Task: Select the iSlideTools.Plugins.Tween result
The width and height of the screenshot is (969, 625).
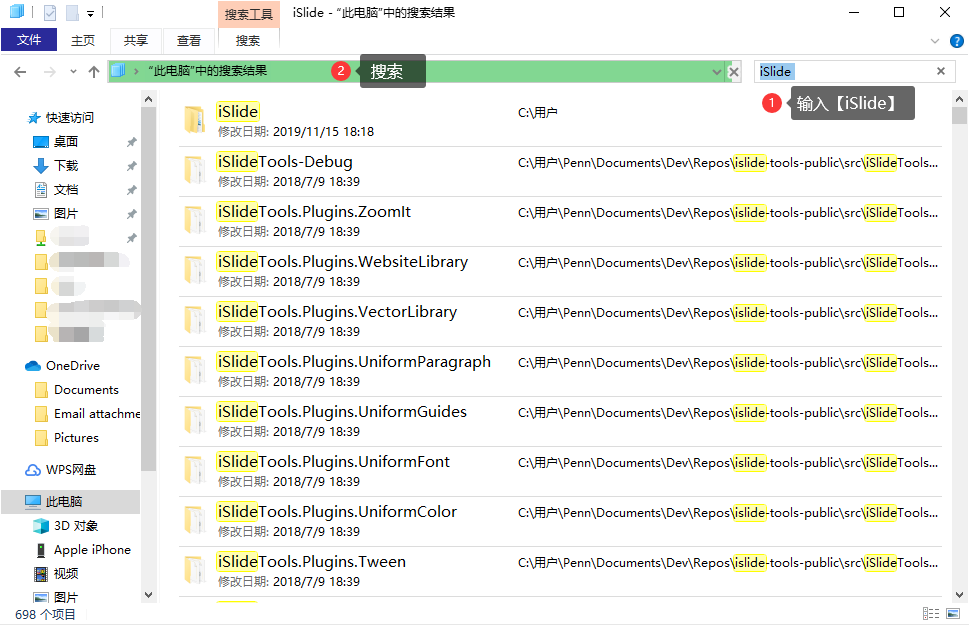Action: coord(560,572)
